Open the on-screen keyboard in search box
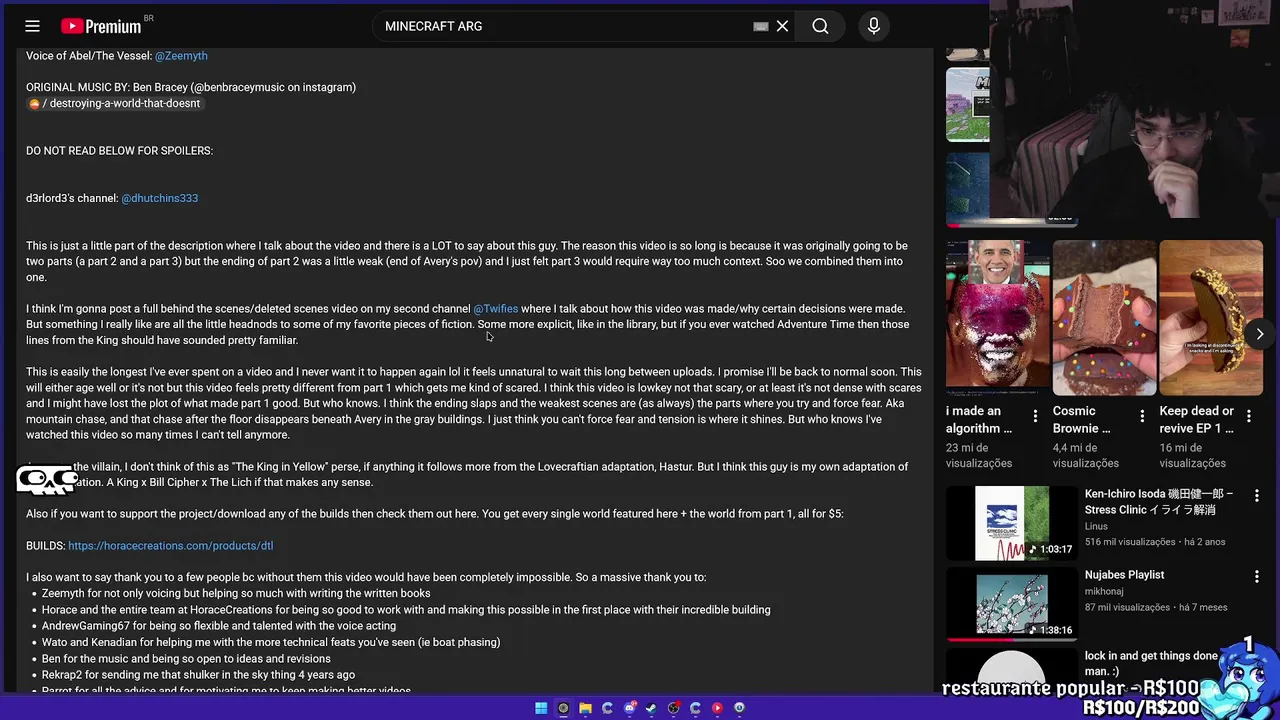The width and height of the screenshot is (1280, 720). [760, 26]
